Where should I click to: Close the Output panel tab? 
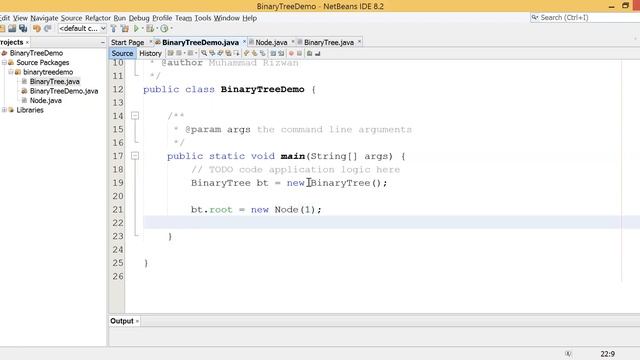coord(137,321)
